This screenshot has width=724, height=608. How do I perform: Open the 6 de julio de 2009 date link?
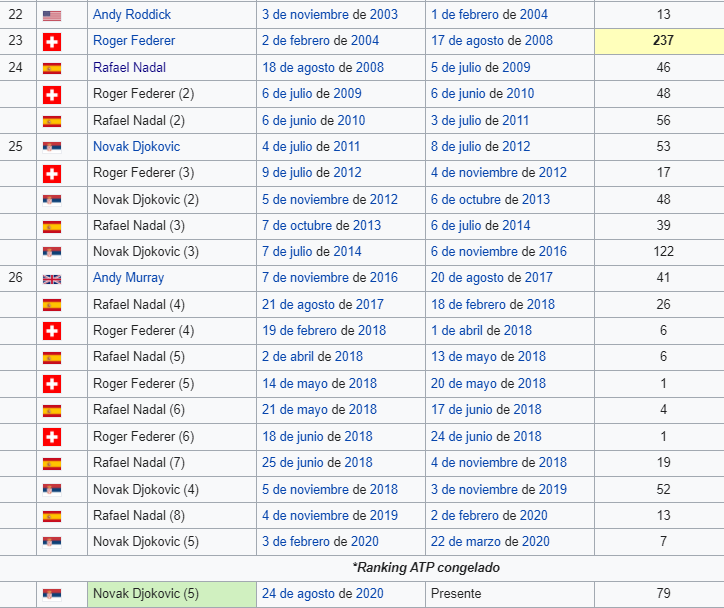pyautogui.click(x=312, y=94)
